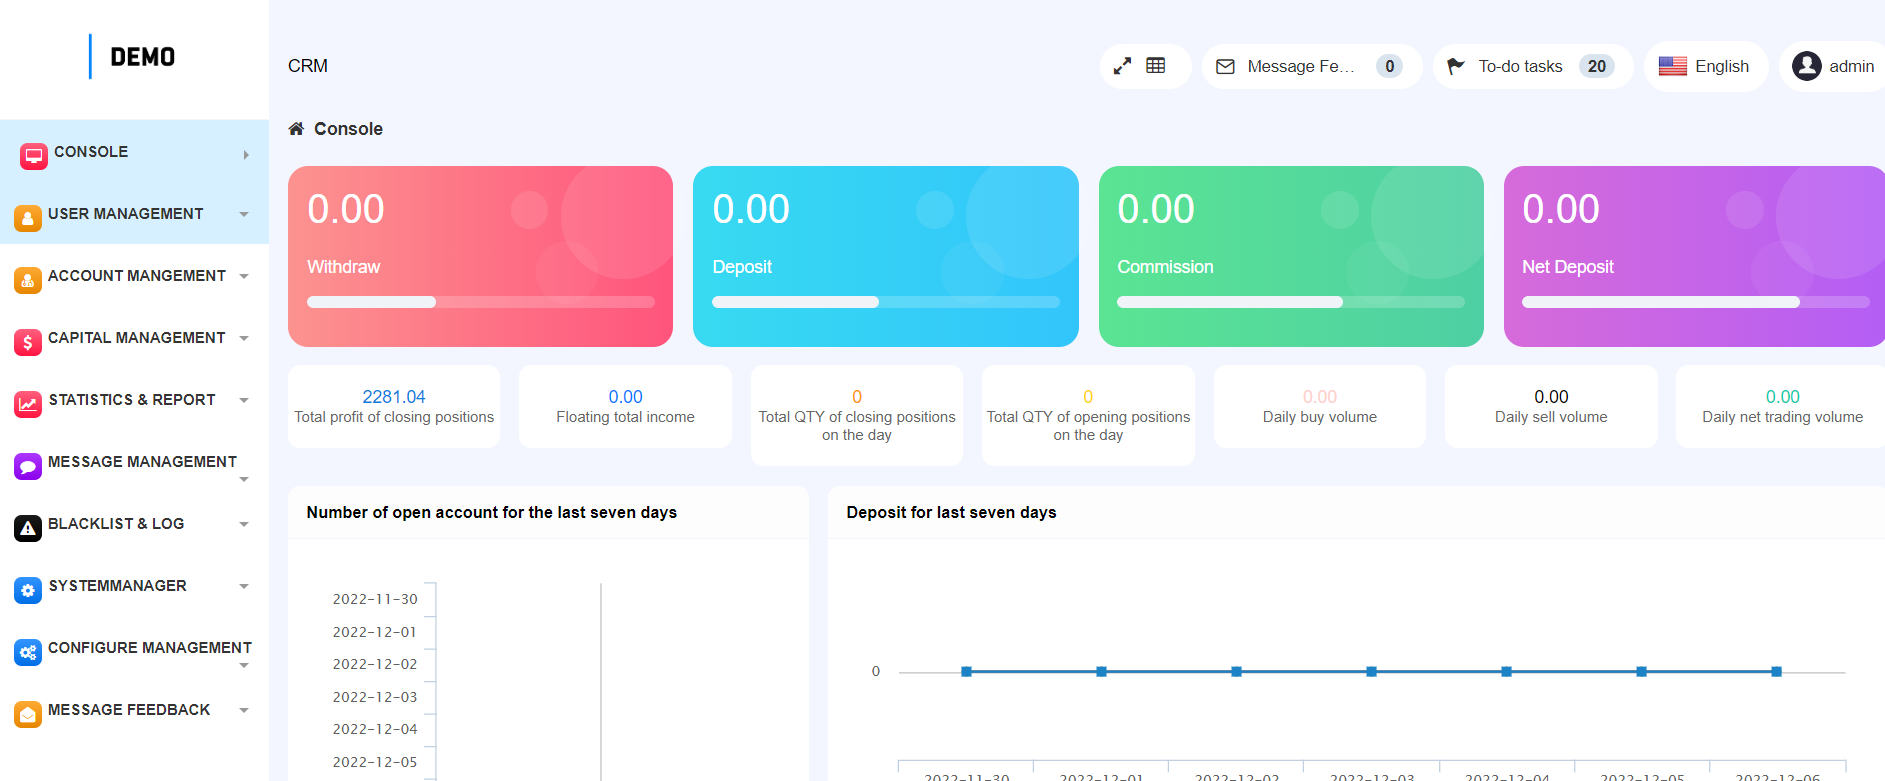The height and width of the screenshot is (781, 1885).
Task: Expand the Account Mangement menu arrow
Action: tap(244, 276)
